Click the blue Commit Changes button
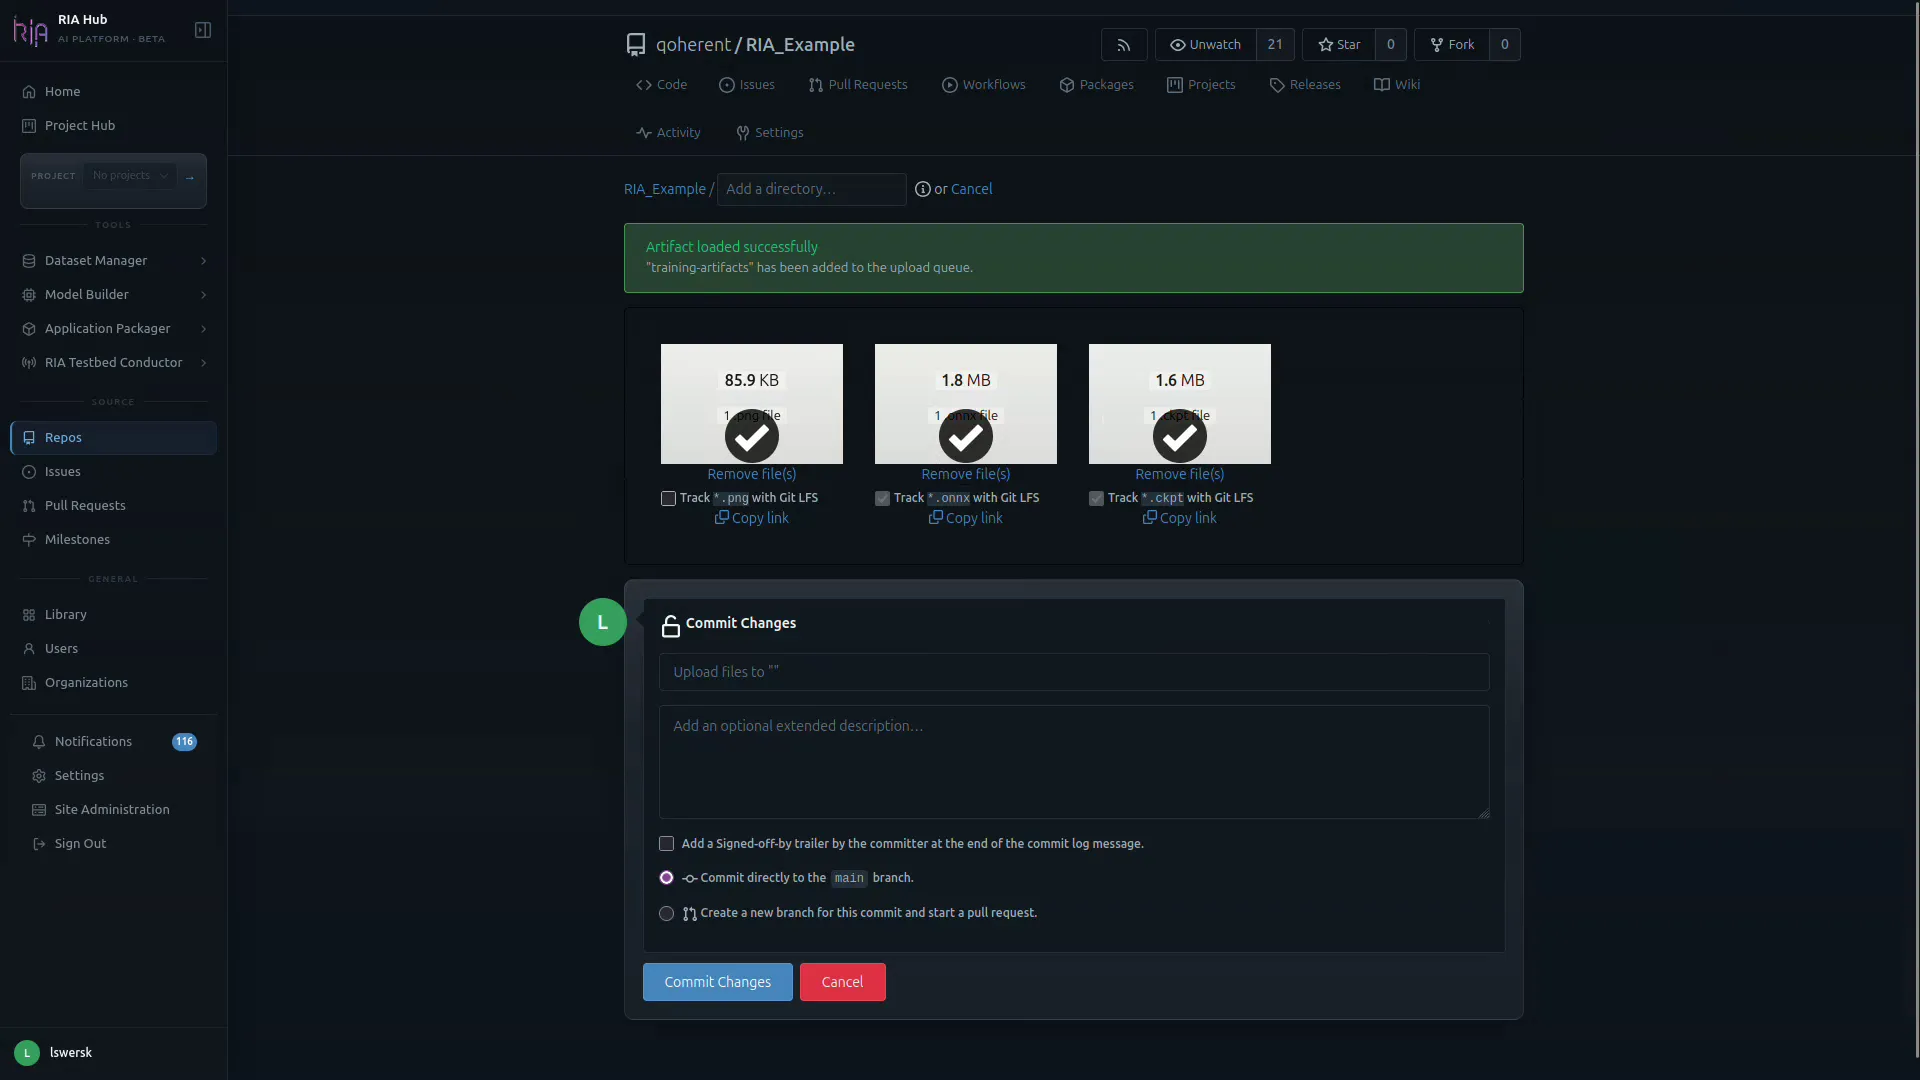This screenshot has height=1080, width=1920. [x=718, y=982]
